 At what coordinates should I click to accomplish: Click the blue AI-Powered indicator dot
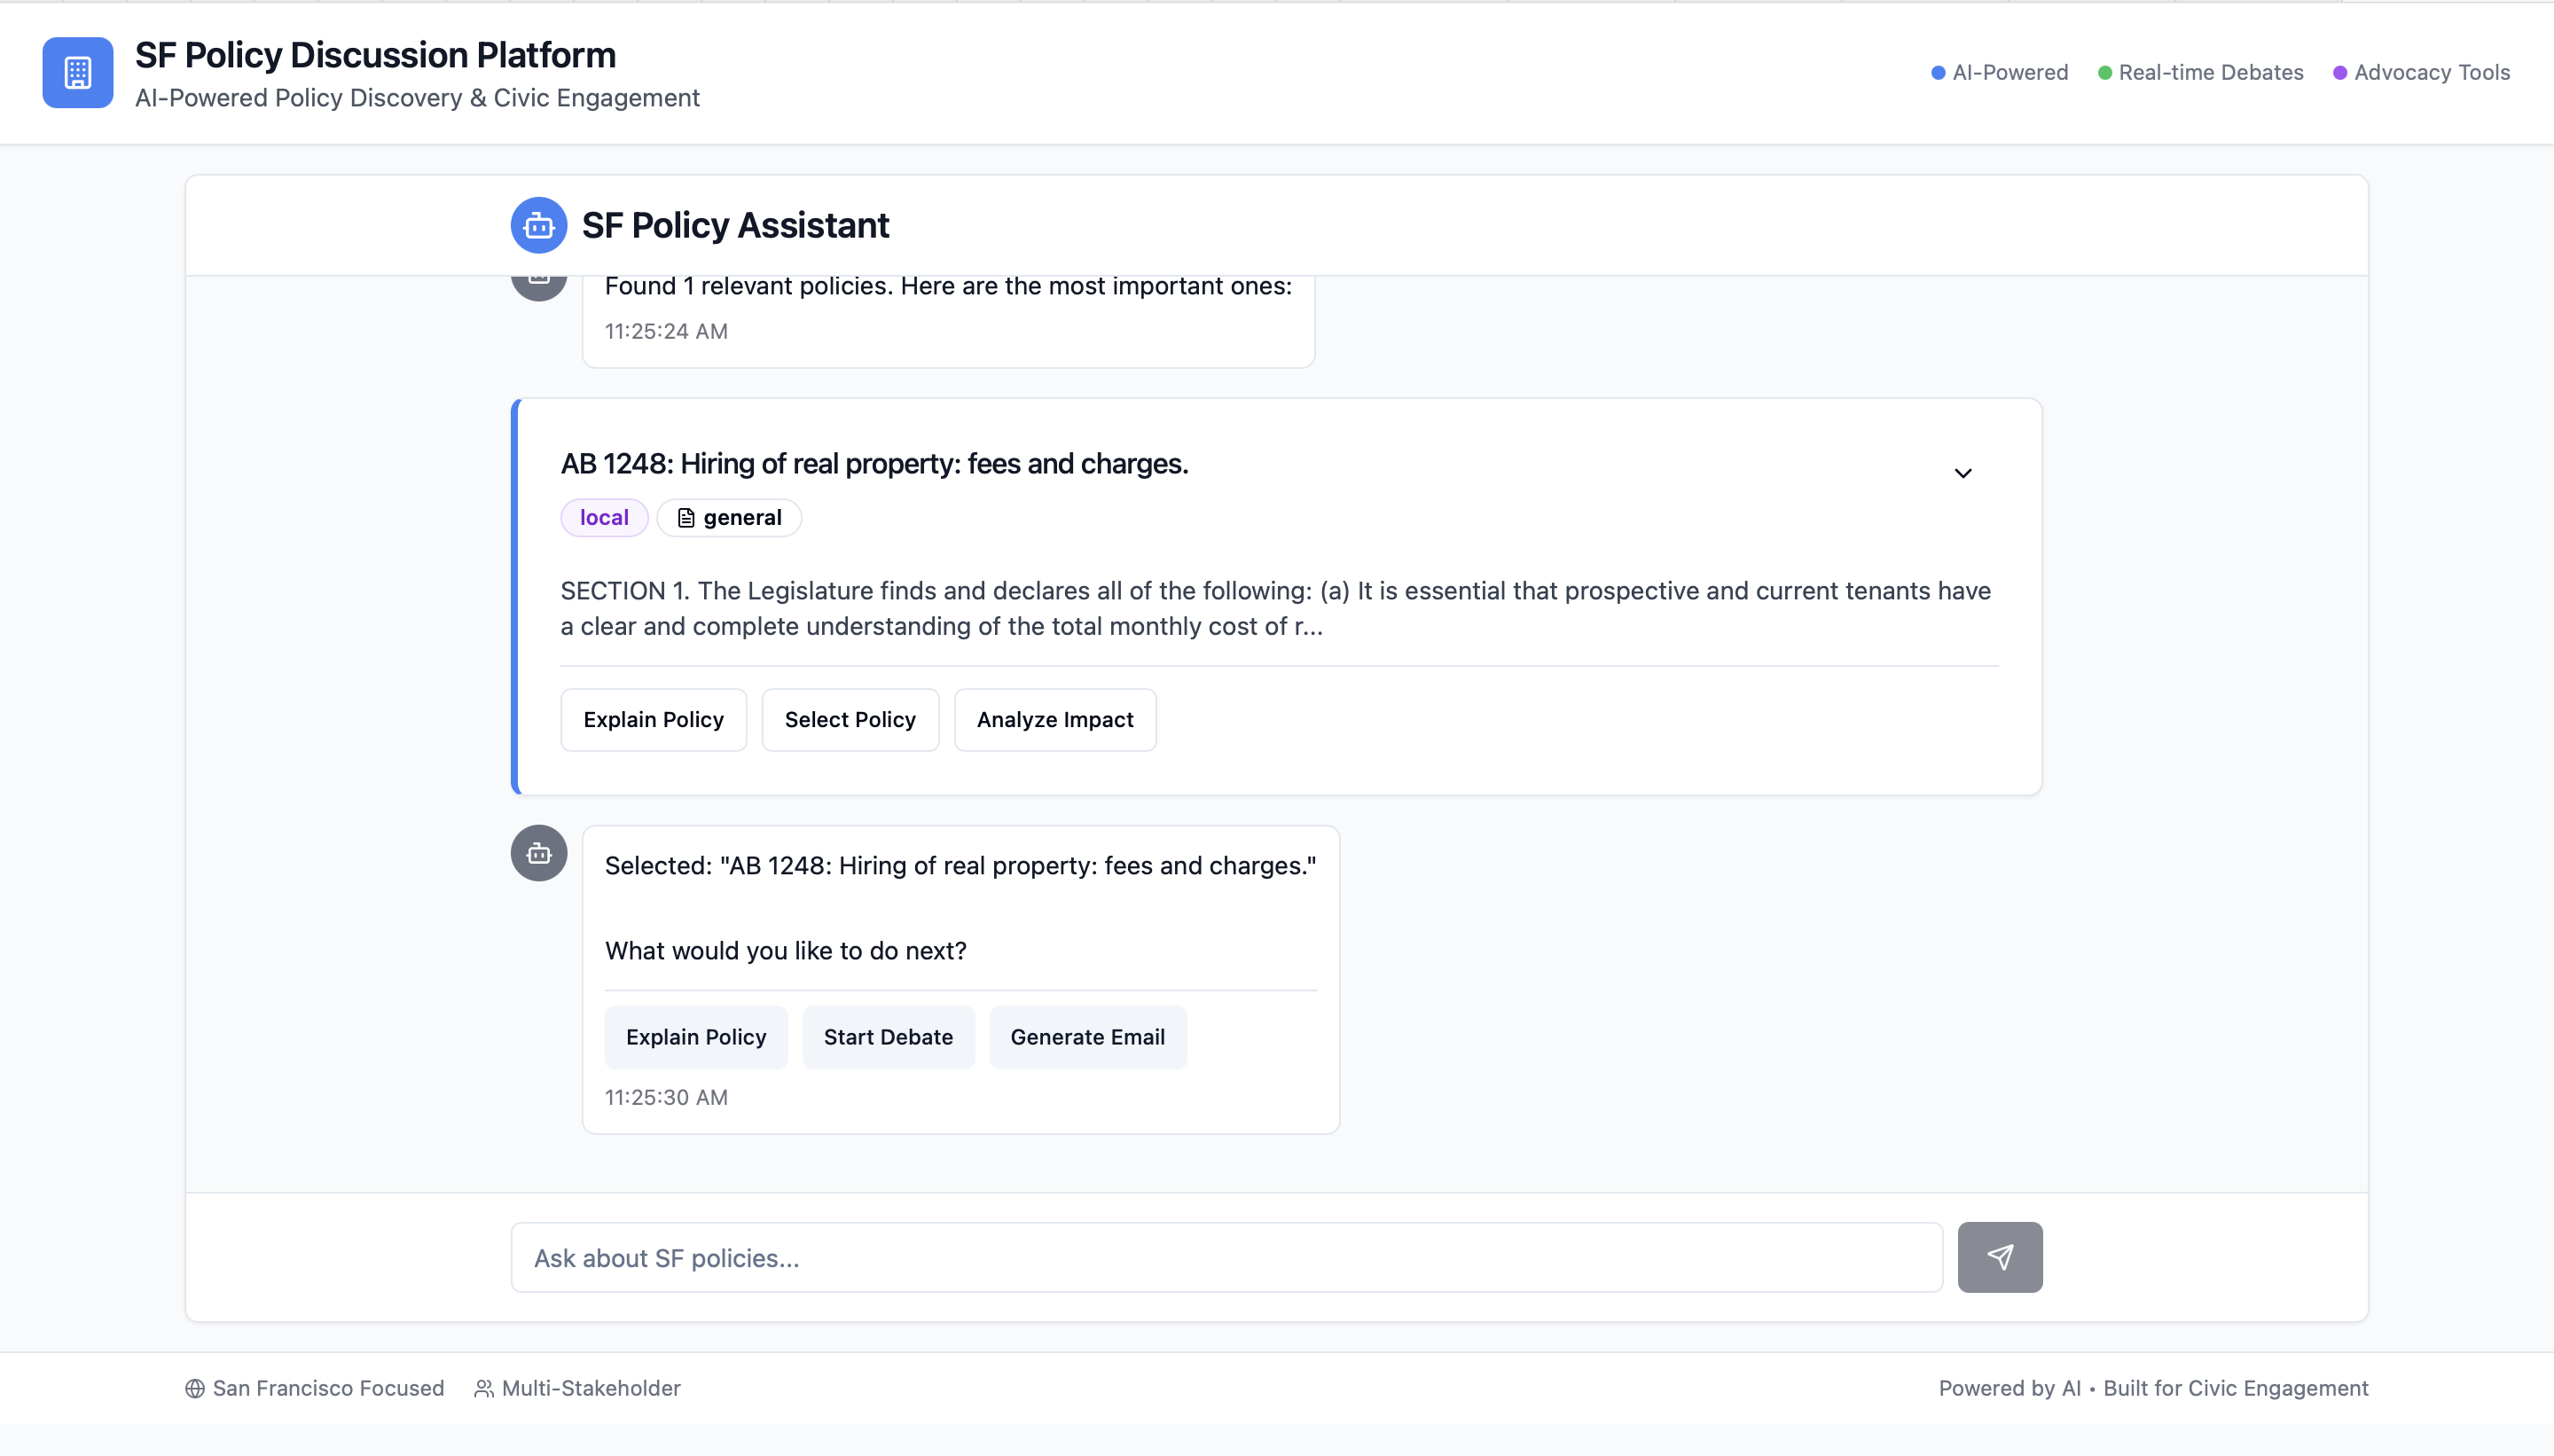[x=1938, y=73]
